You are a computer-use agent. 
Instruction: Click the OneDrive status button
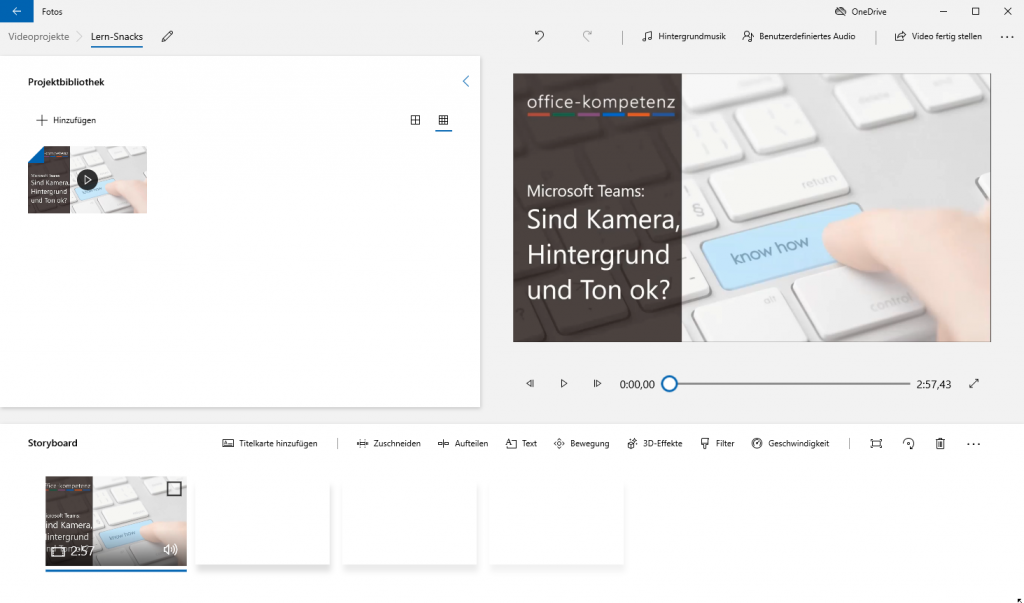[x=860, y=11]
